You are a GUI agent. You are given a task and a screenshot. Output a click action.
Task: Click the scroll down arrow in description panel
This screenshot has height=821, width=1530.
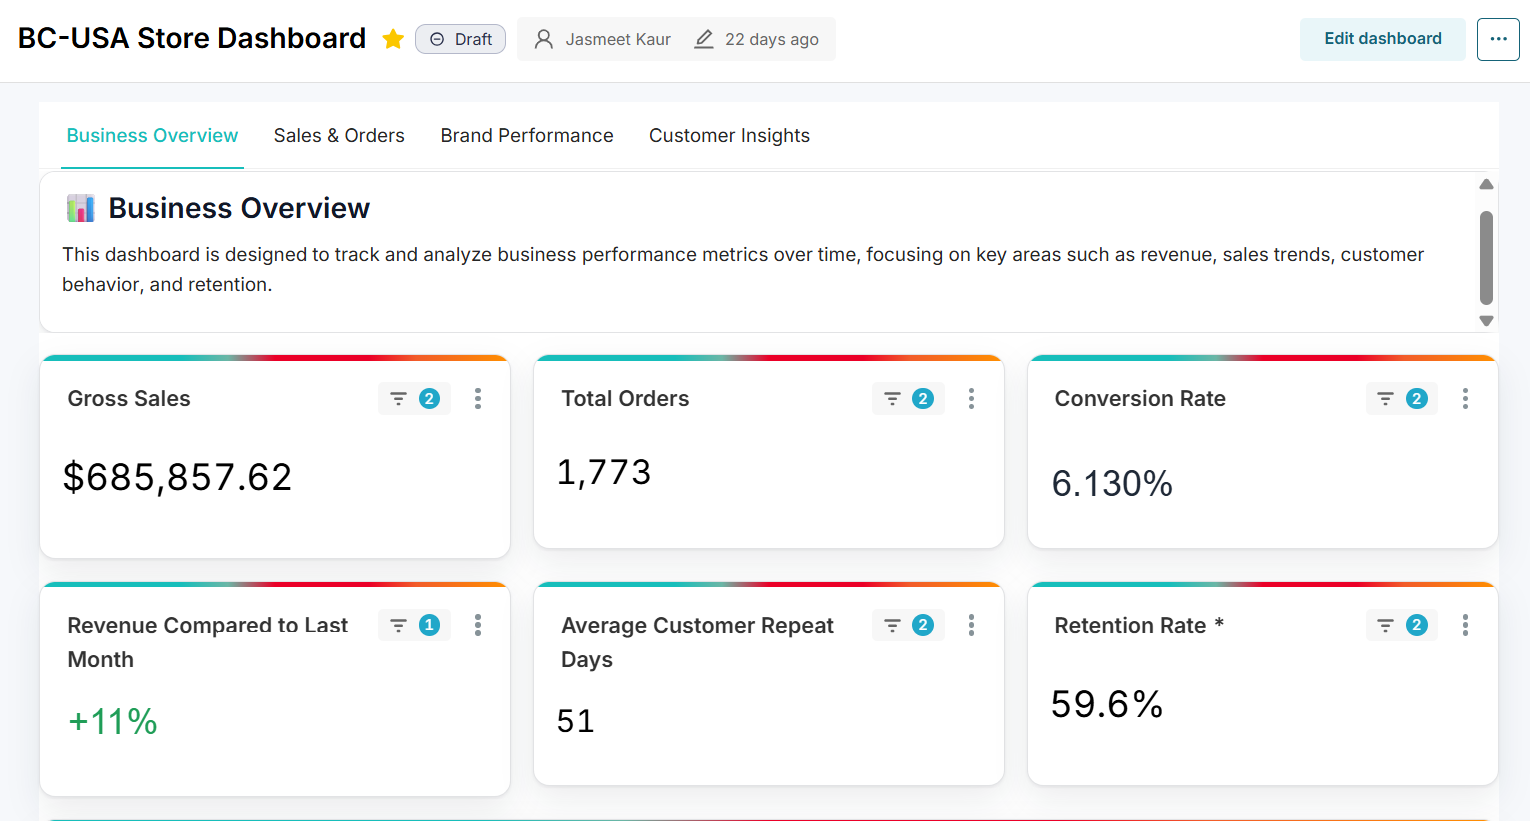coord(1486,321)
